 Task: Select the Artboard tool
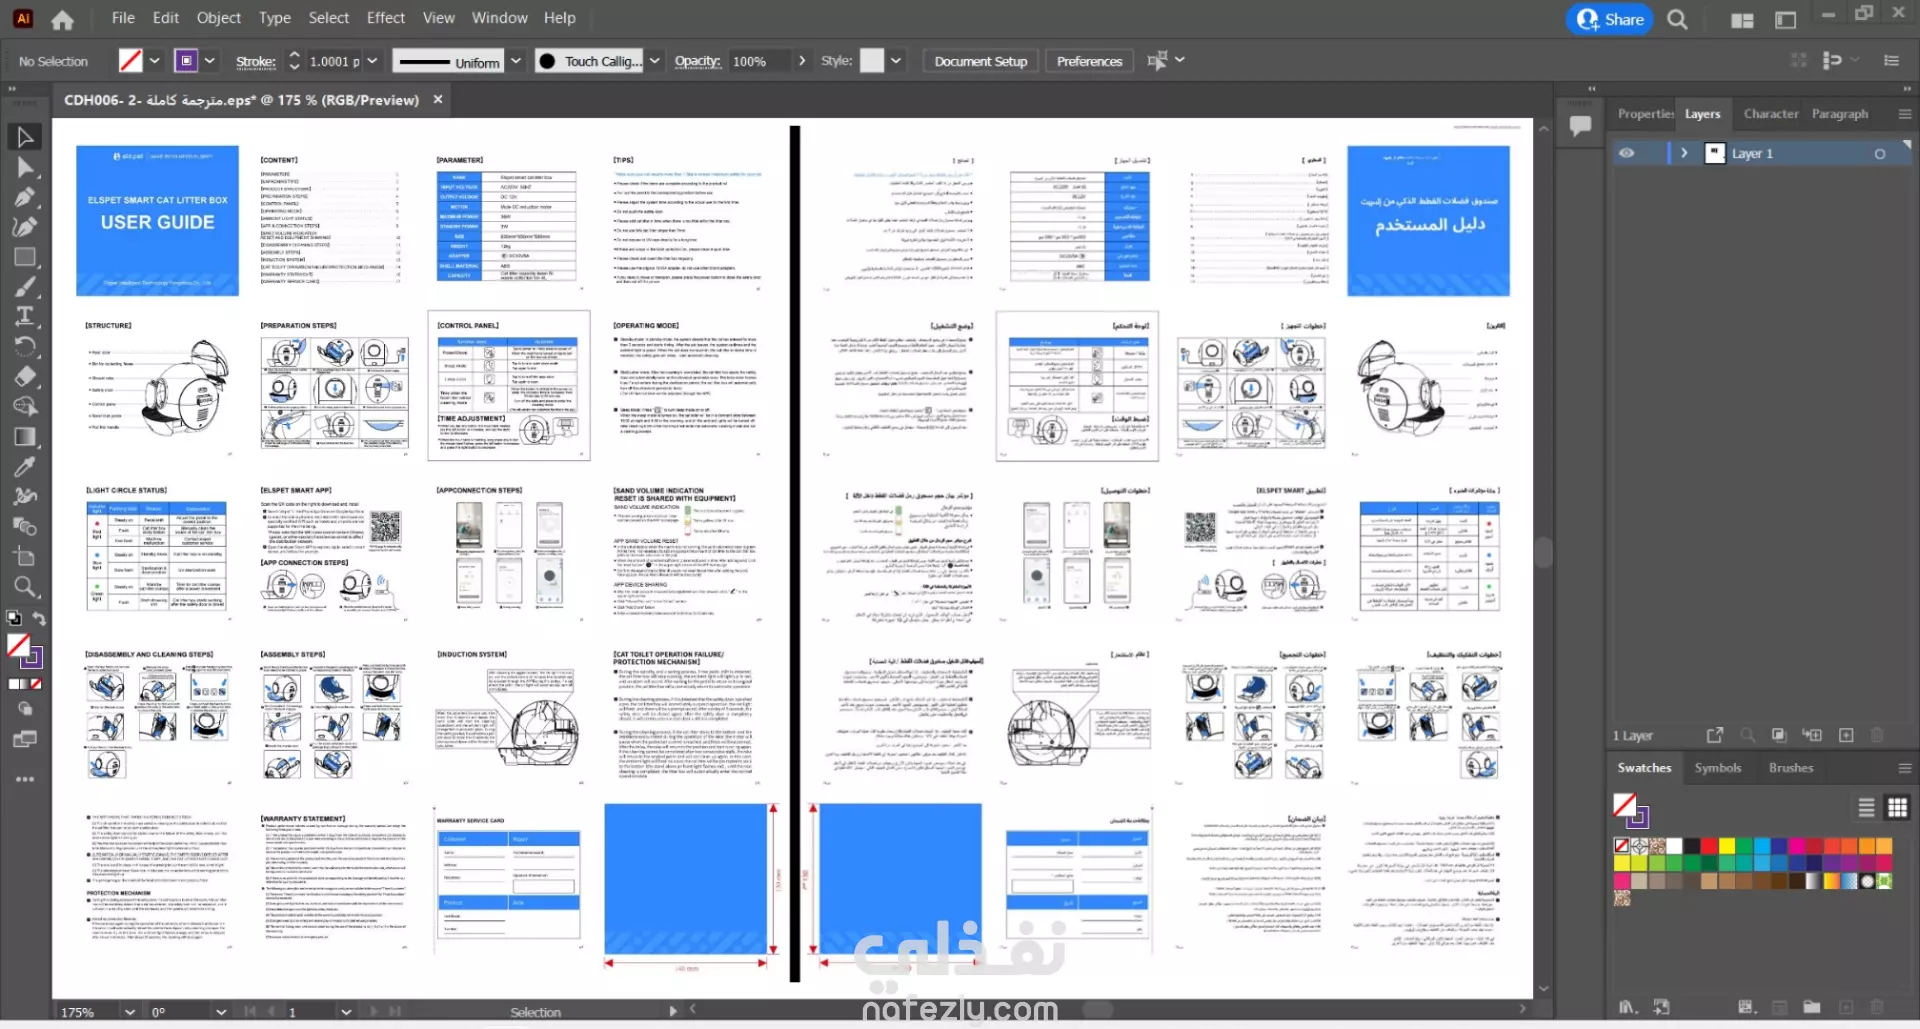click(x=25, y=557)
